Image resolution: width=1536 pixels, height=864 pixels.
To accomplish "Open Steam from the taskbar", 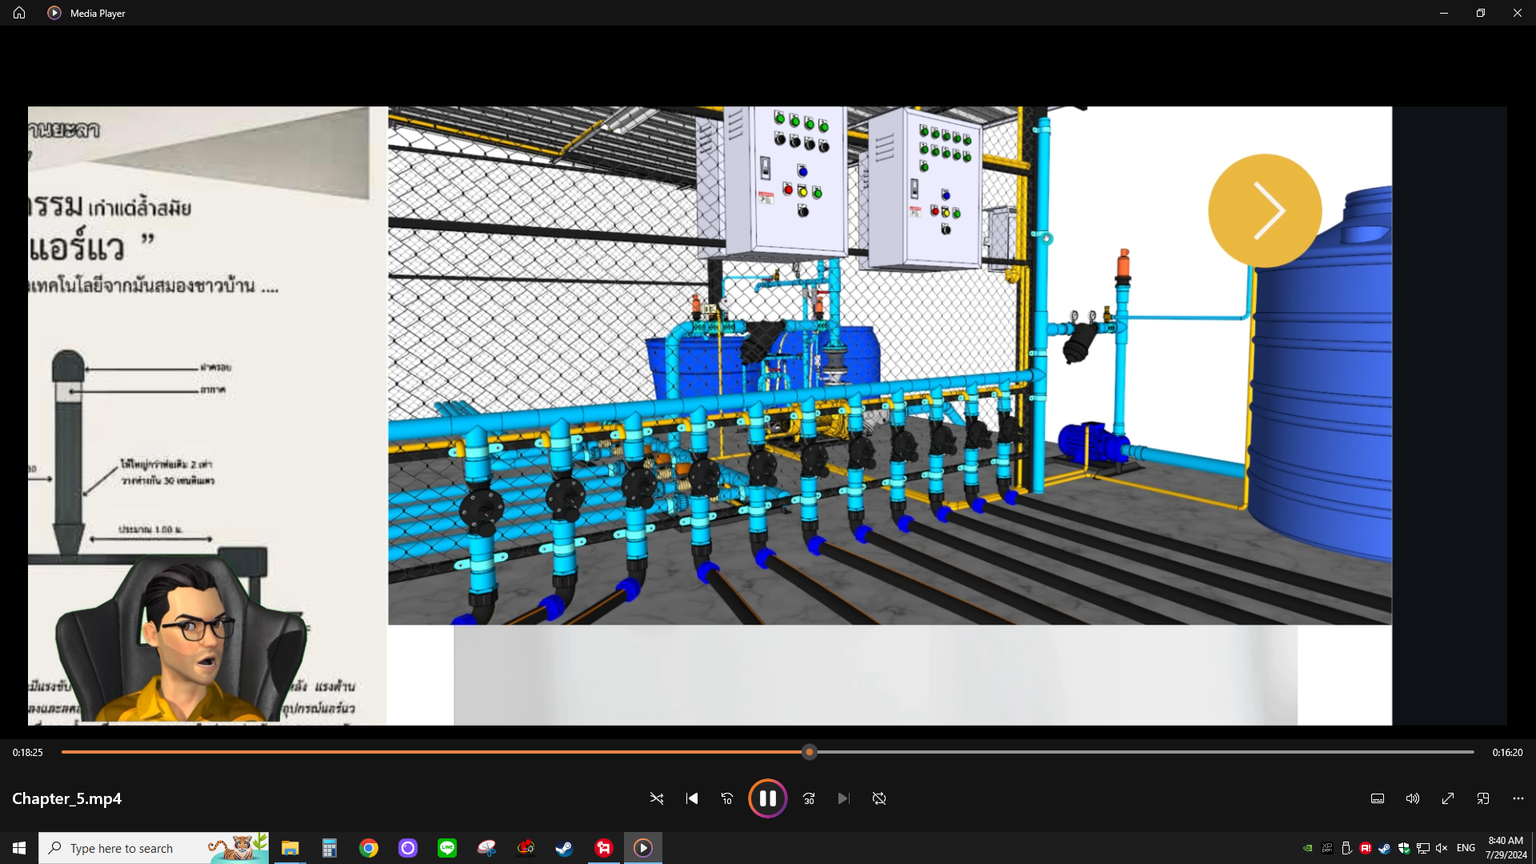I will pos(565,848).
